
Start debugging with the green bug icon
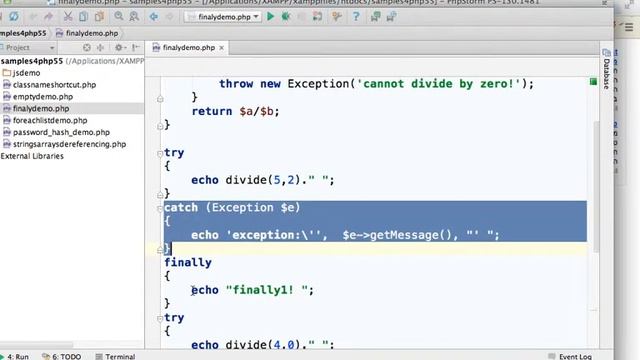(x=286, y=17)
